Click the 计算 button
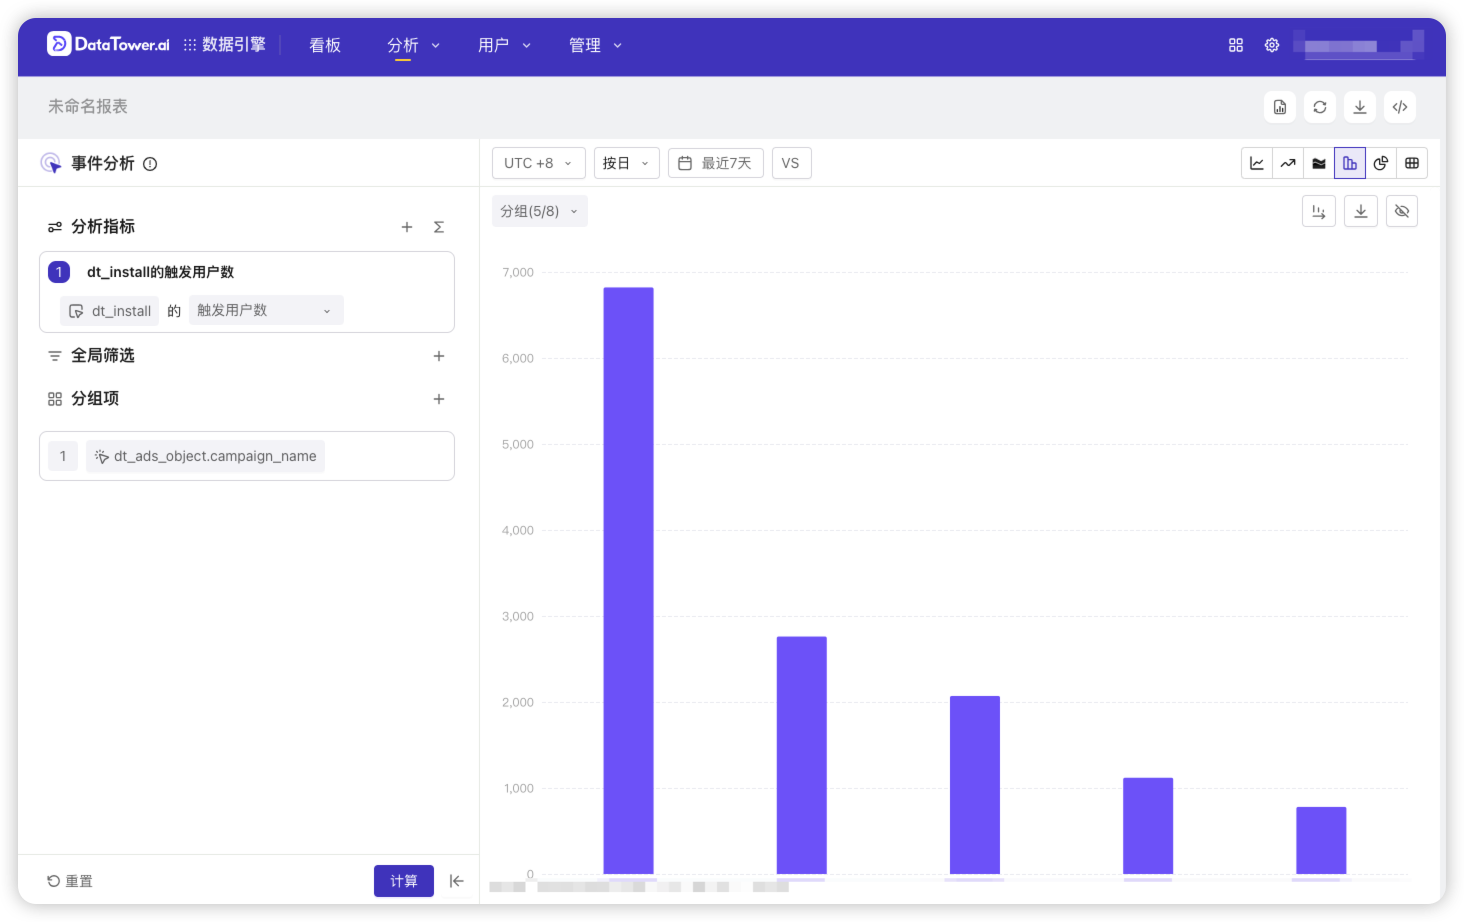This screenshot has height=922, width=1464. pyautogui.click(x=403, y=881)
